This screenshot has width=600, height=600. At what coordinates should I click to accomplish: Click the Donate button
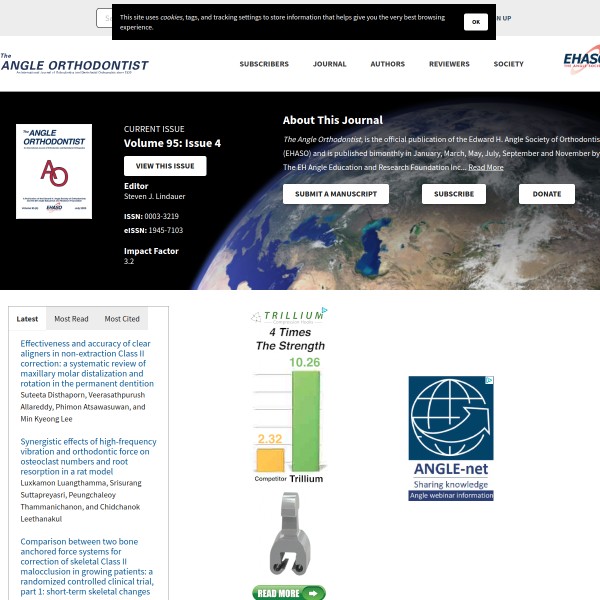tap(547, 194)
